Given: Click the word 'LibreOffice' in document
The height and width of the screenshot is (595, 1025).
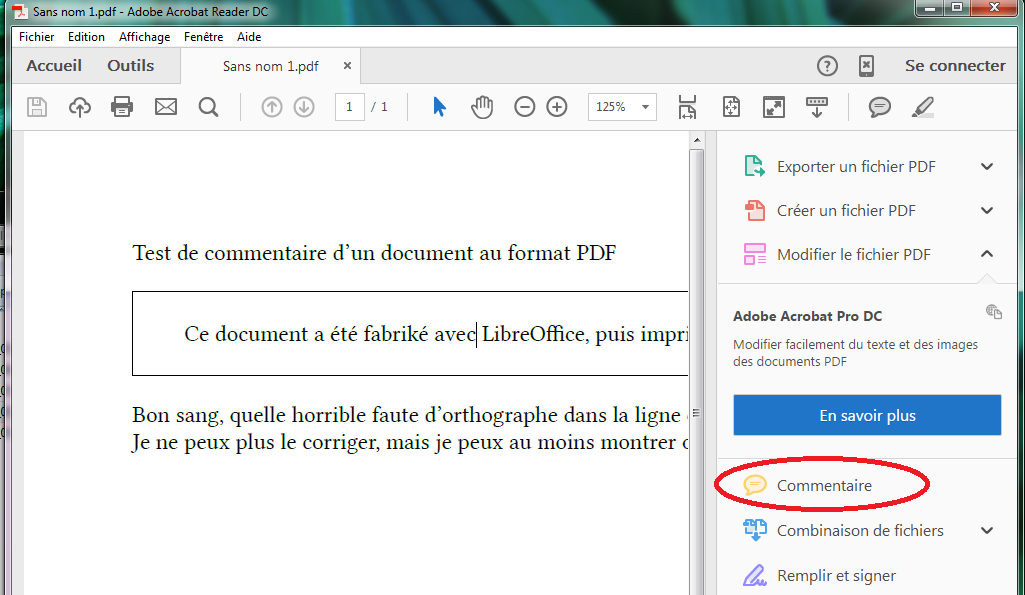Looking at the screenshot, I should point(533,333).
